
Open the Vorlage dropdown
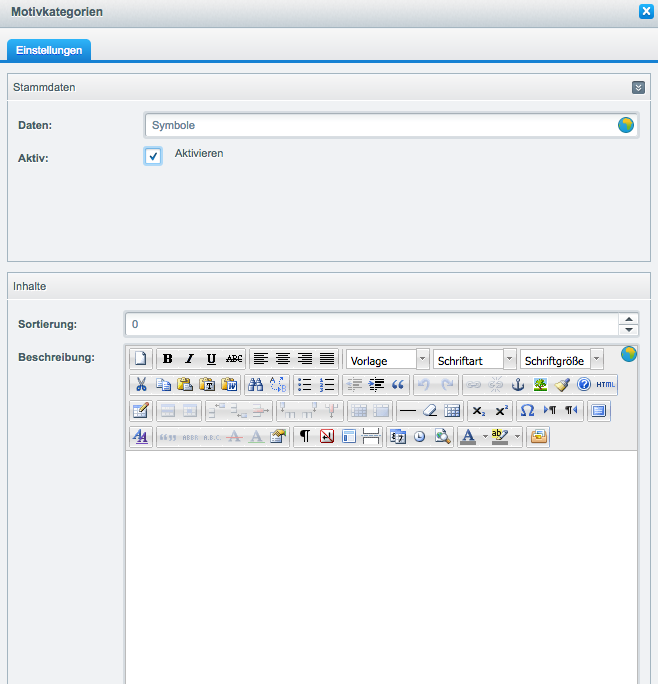pyautogui.click(x=387, y=360)
